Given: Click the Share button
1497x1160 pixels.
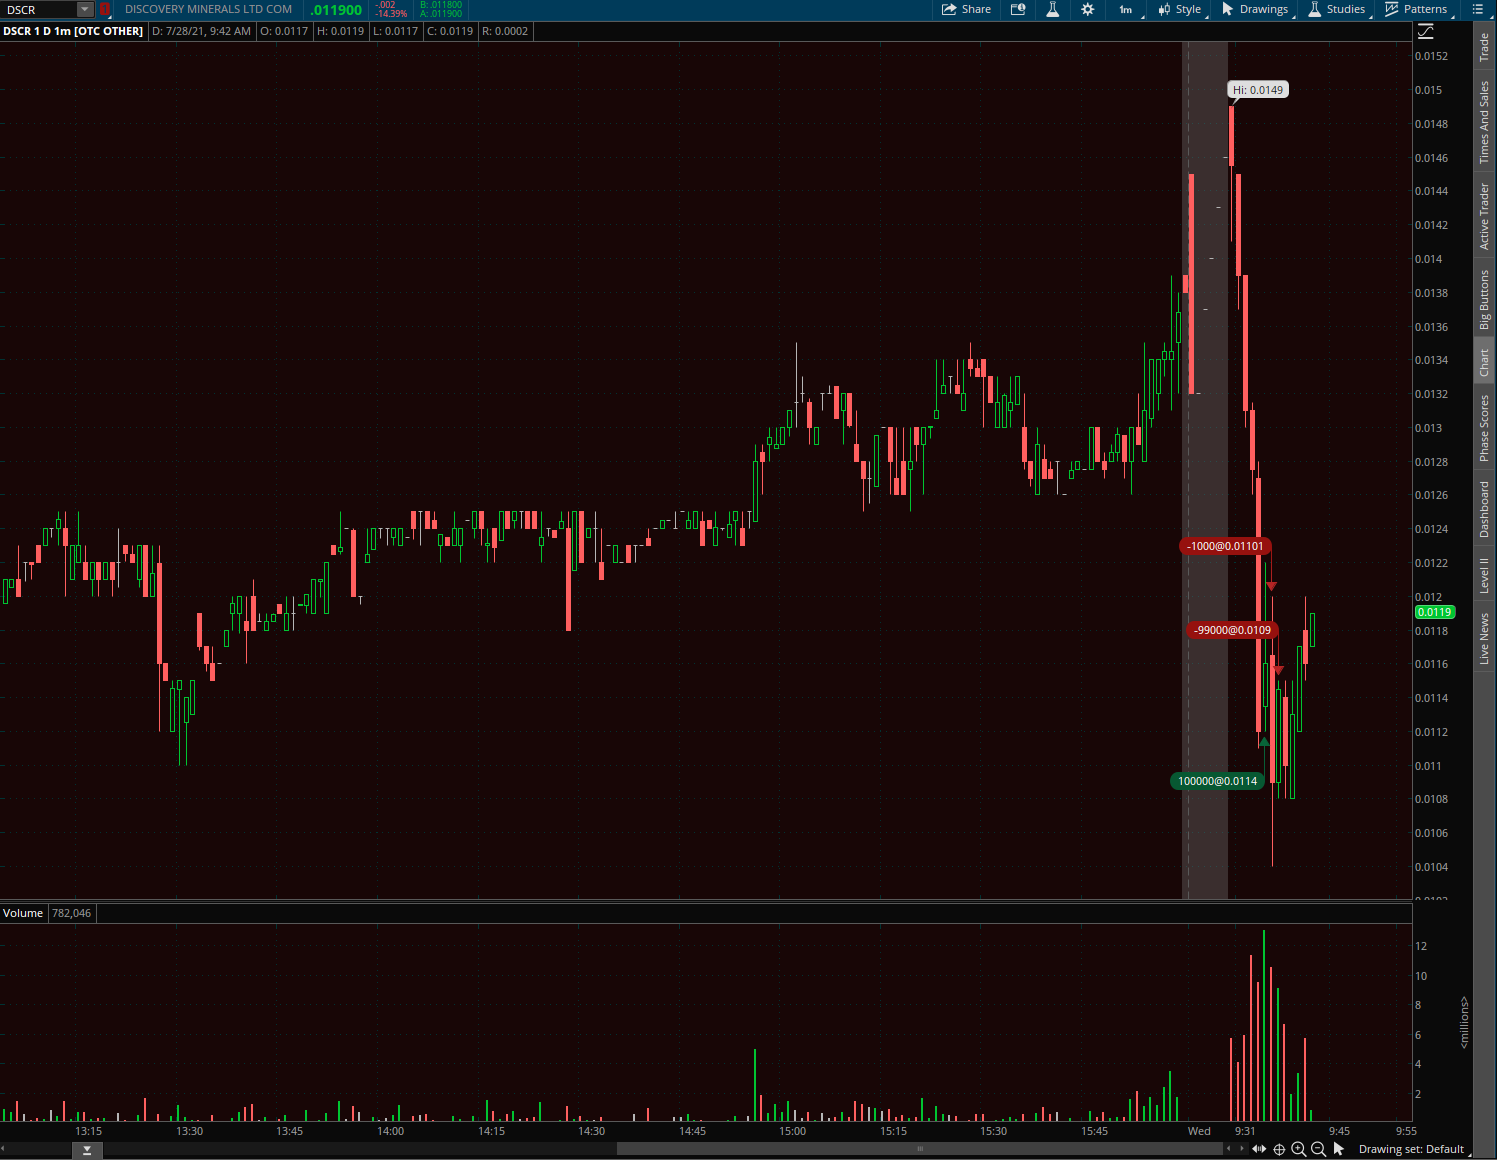Looking at the screenshot, I should 966,10.
